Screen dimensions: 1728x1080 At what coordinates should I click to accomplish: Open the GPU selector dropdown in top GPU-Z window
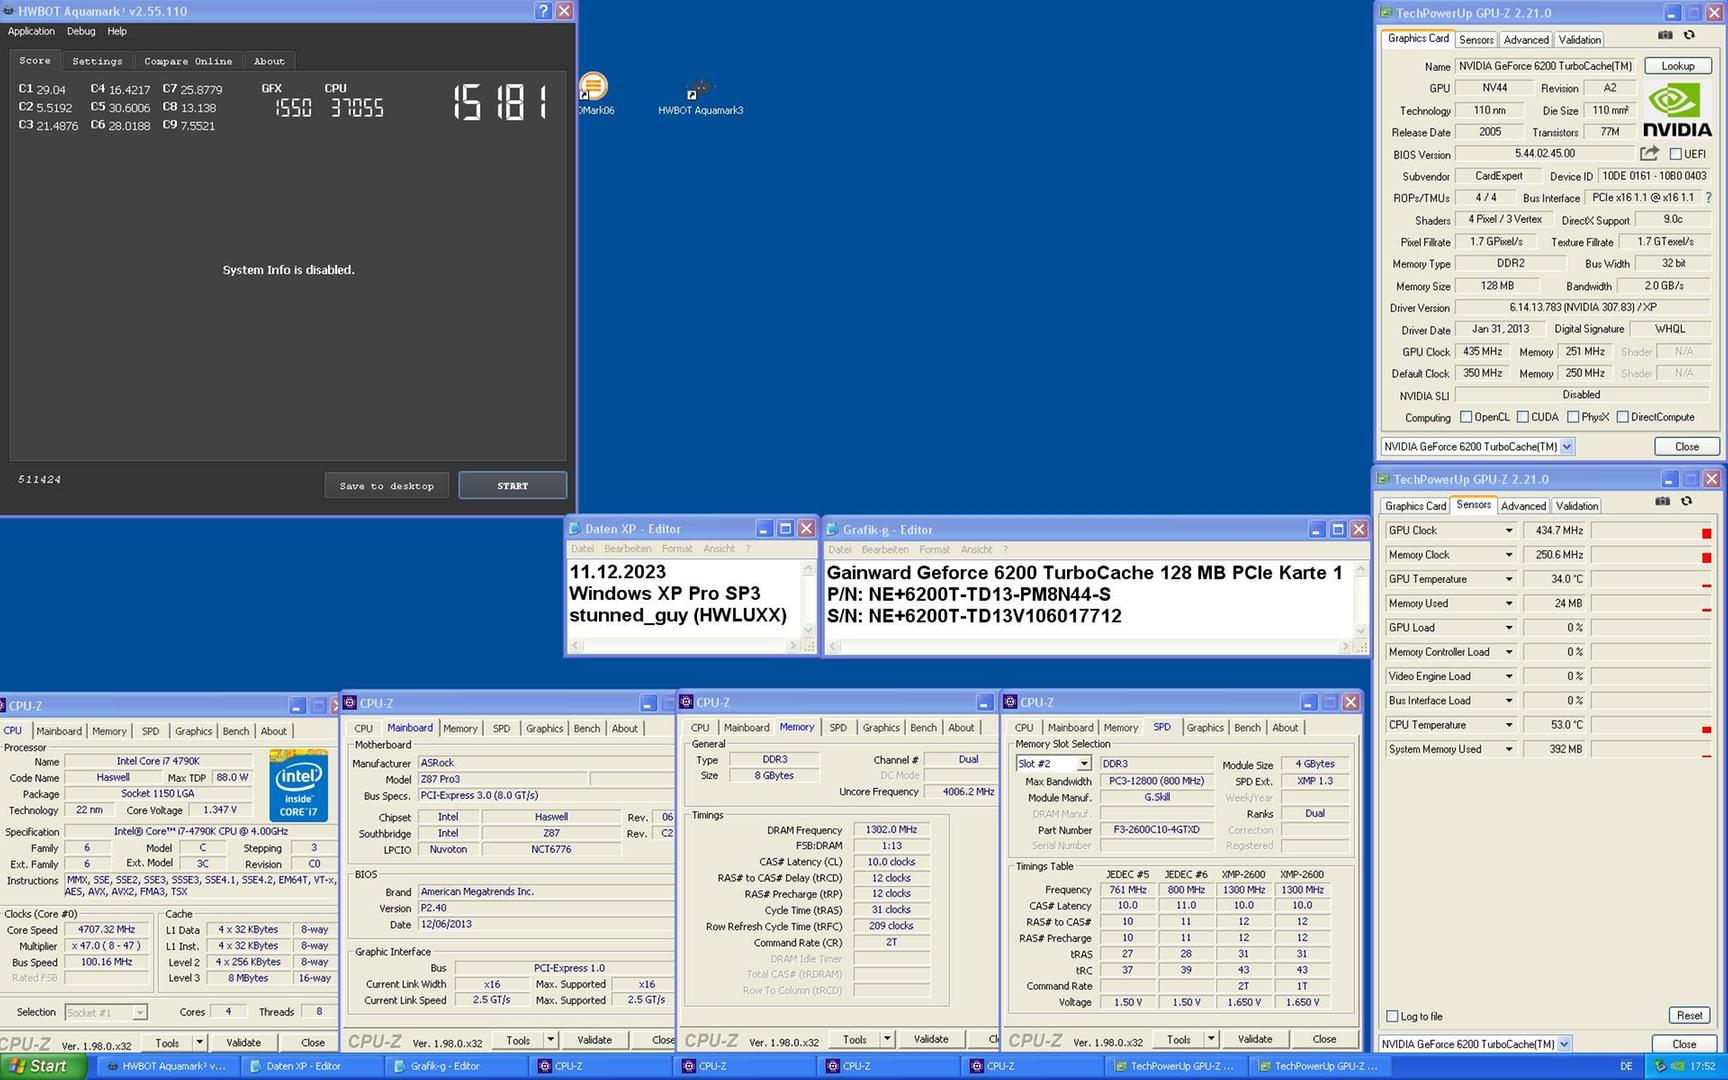1567,447
